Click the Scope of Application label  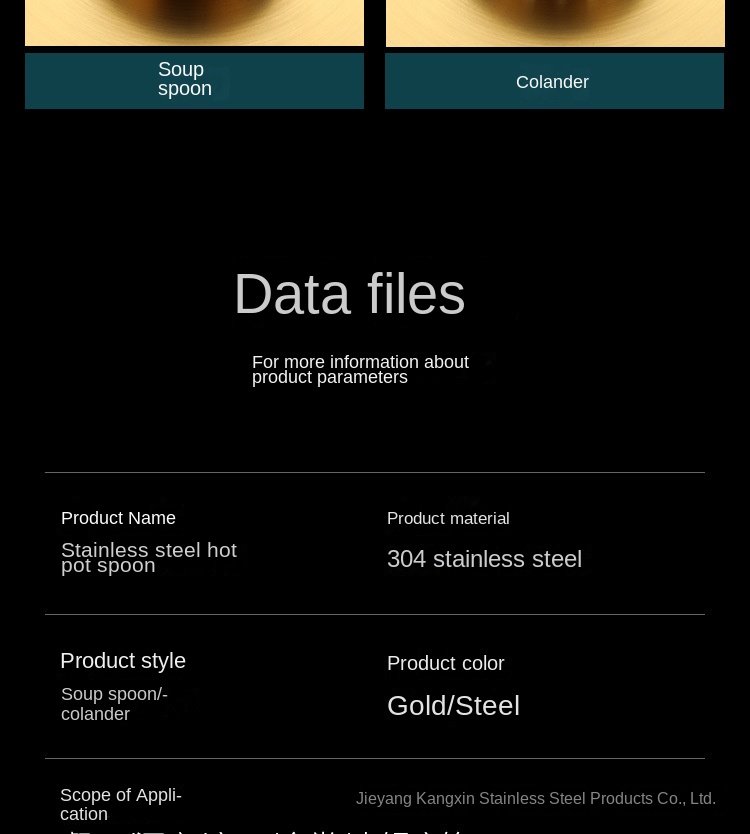121,804
